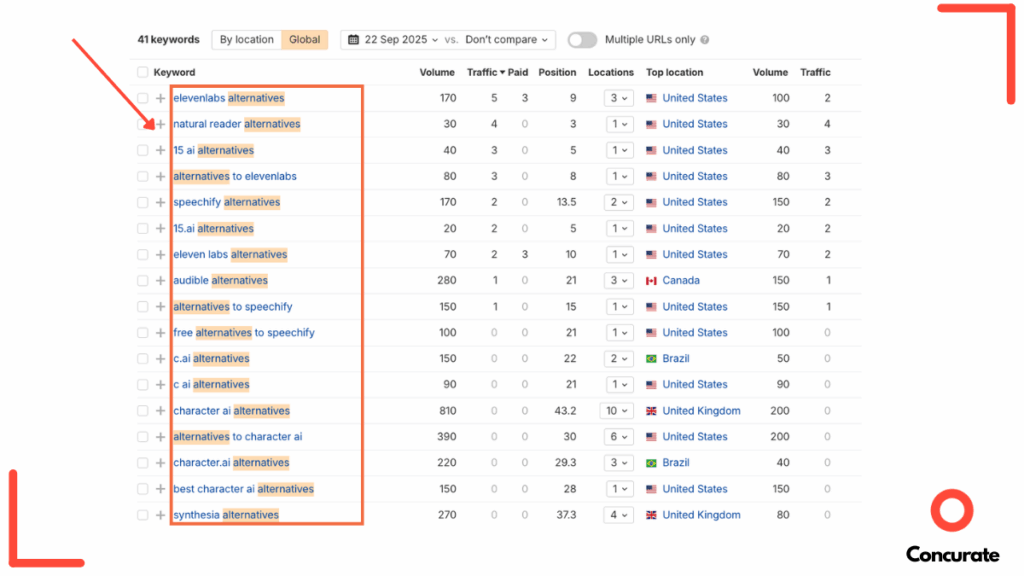The width and height of the screenshot is (1024, 576).
Task: Expand locations dropdown for audible alternatives
Action: [x=618, y=281]
